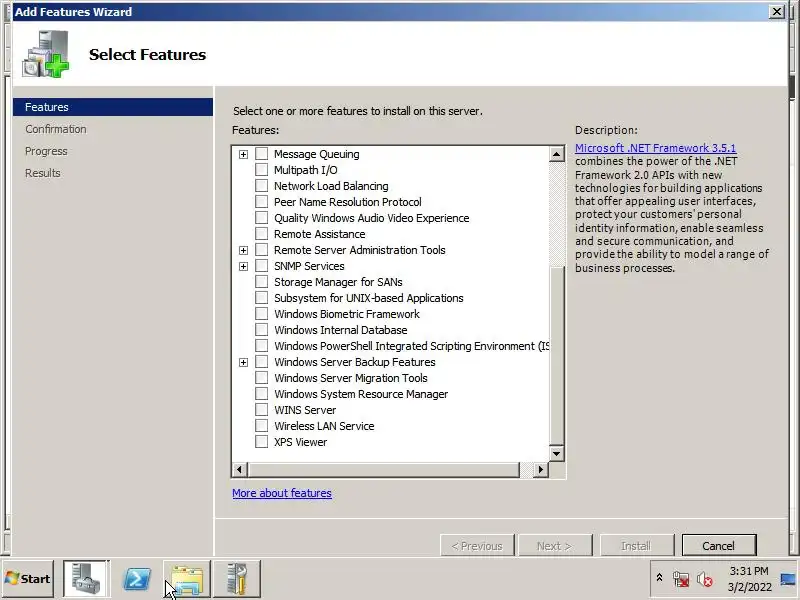This screenshot has width=800, height=600.
Task: Check Windows Server Backup Features checkbox
Action: click(x=261, y=362)
